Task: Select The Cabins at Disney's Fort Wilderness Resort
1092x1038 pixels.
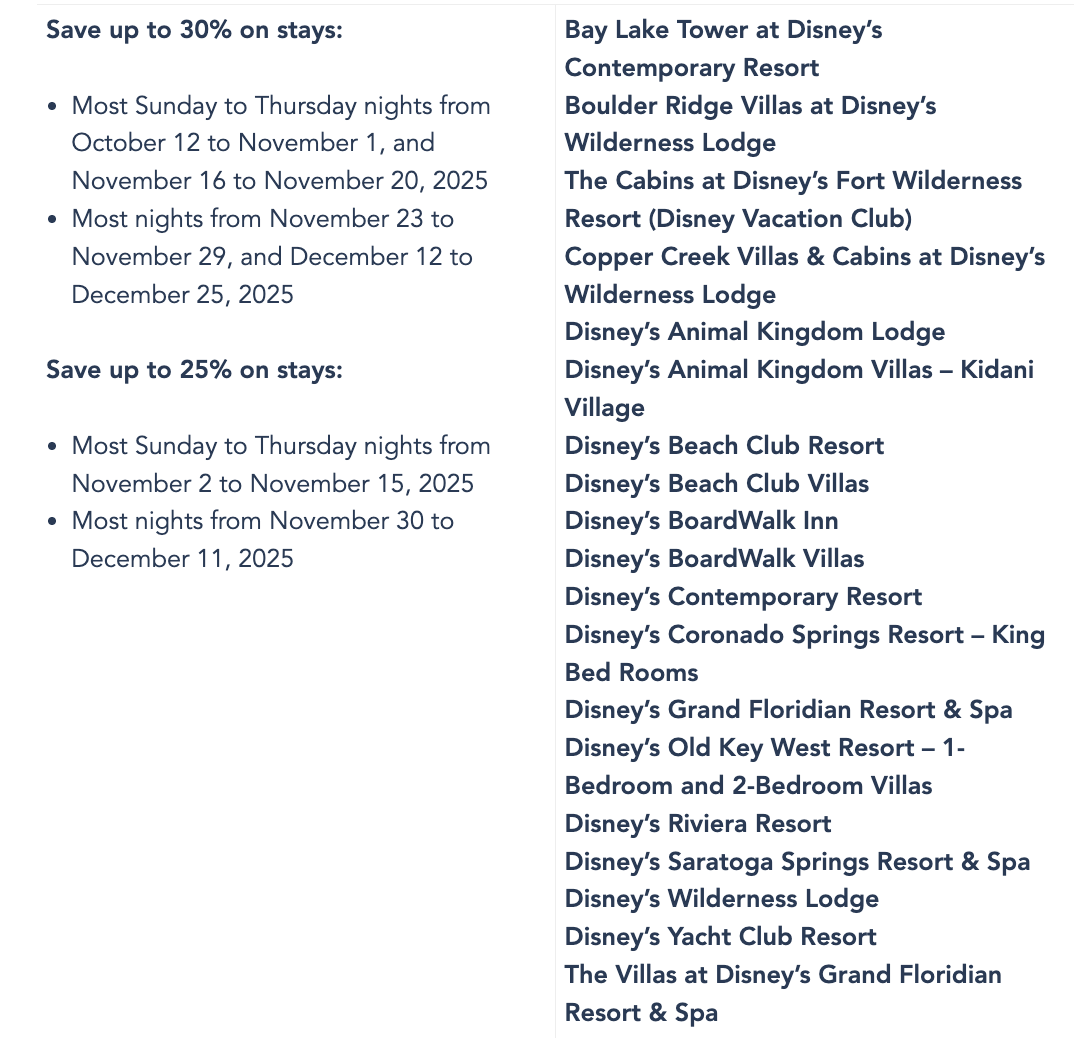Action: (793, 181)
